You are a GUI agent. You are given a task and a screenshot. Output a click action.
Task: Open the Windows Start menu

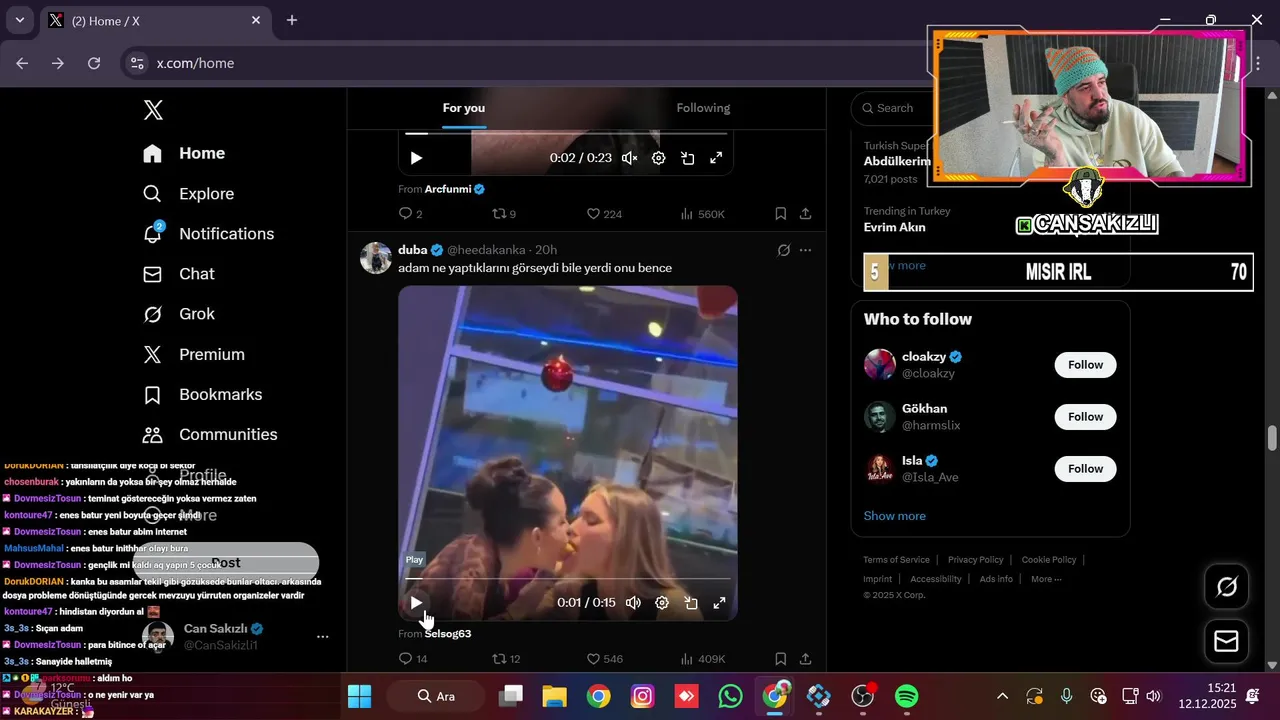tap(359, 696)
